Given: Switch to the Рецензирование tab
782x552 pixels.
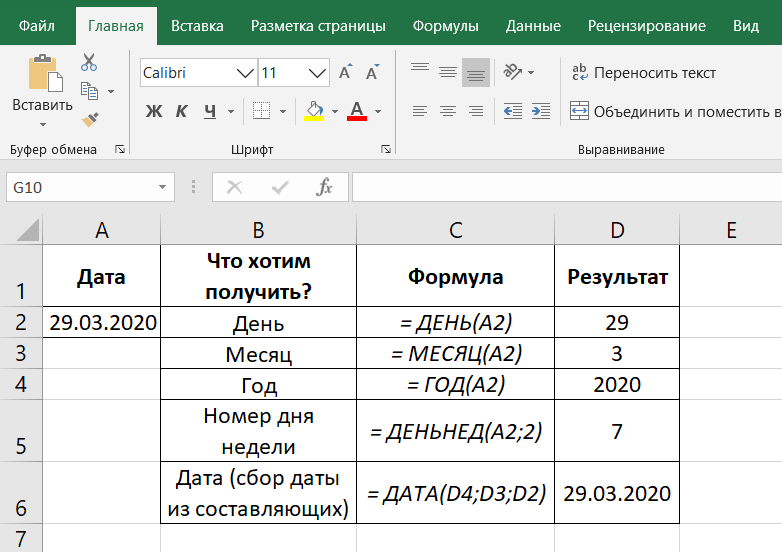Looking at the screenshot, I should click(x=647, y=26).
